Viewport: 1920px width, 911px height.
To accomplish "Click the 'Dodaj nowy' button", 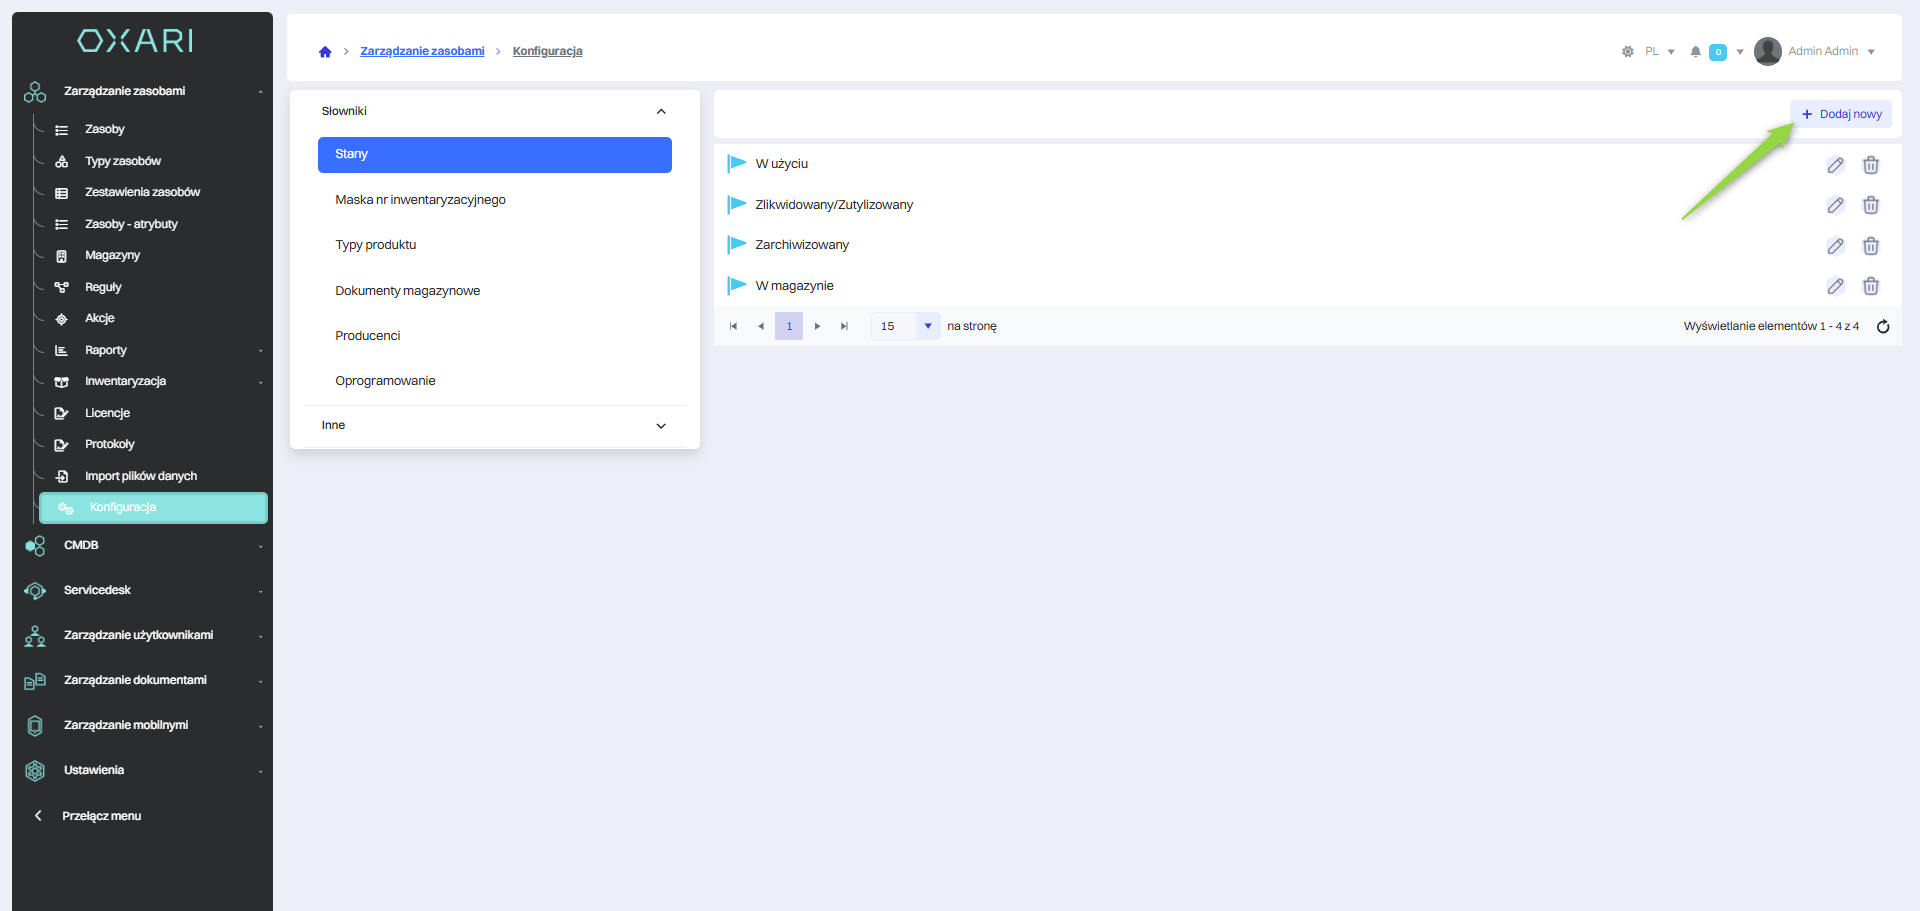I will pos(1841,114).
